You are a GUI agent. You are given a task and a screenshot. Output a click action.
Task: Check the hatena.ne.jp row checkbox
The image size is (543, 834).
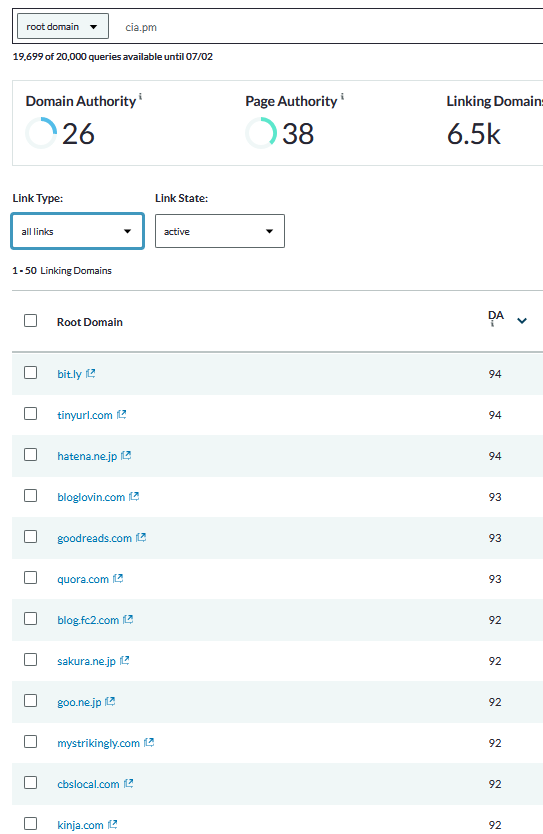(x=30, y=454)
